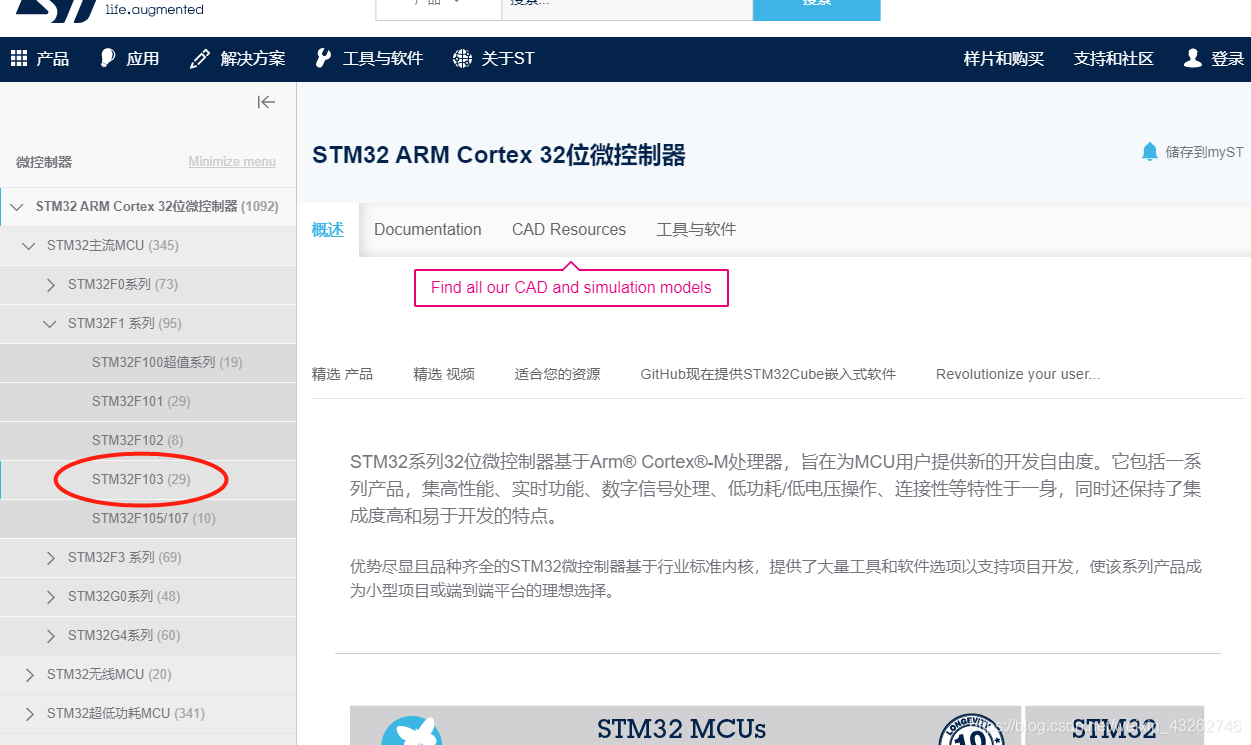This screenshot has width=1251, height=745.
Task: Click STM32G0系列 (48) label
Action: [x=124, y=597]
